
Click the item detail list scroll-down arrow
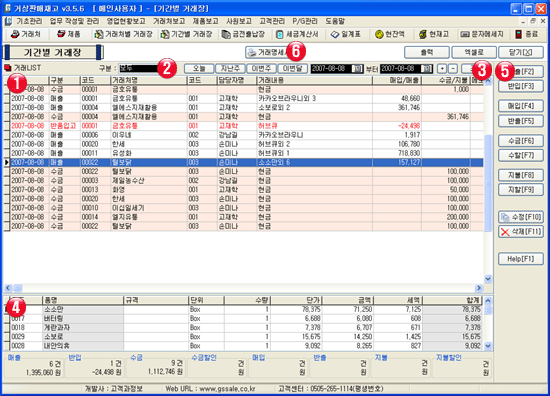pos(488,346)
